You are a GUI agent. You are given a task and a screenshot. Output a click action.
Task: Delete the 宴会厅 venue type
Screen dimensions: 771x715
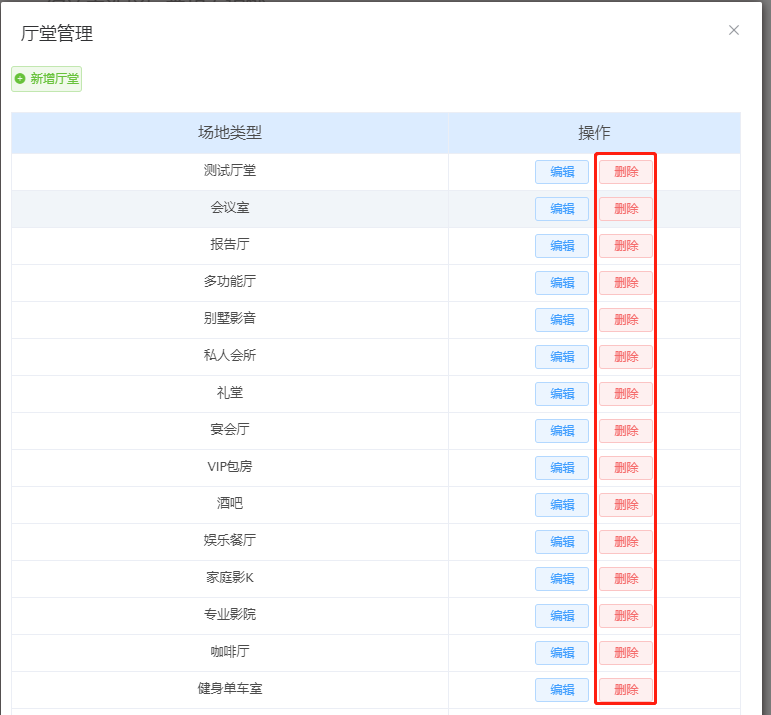pyautogui.click(x=626, y=431)
